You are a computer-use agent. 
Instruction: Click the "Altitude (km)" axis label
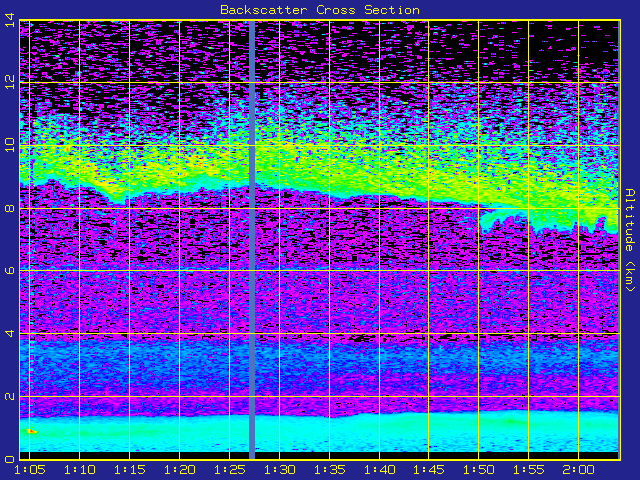[x=630, y=240]
